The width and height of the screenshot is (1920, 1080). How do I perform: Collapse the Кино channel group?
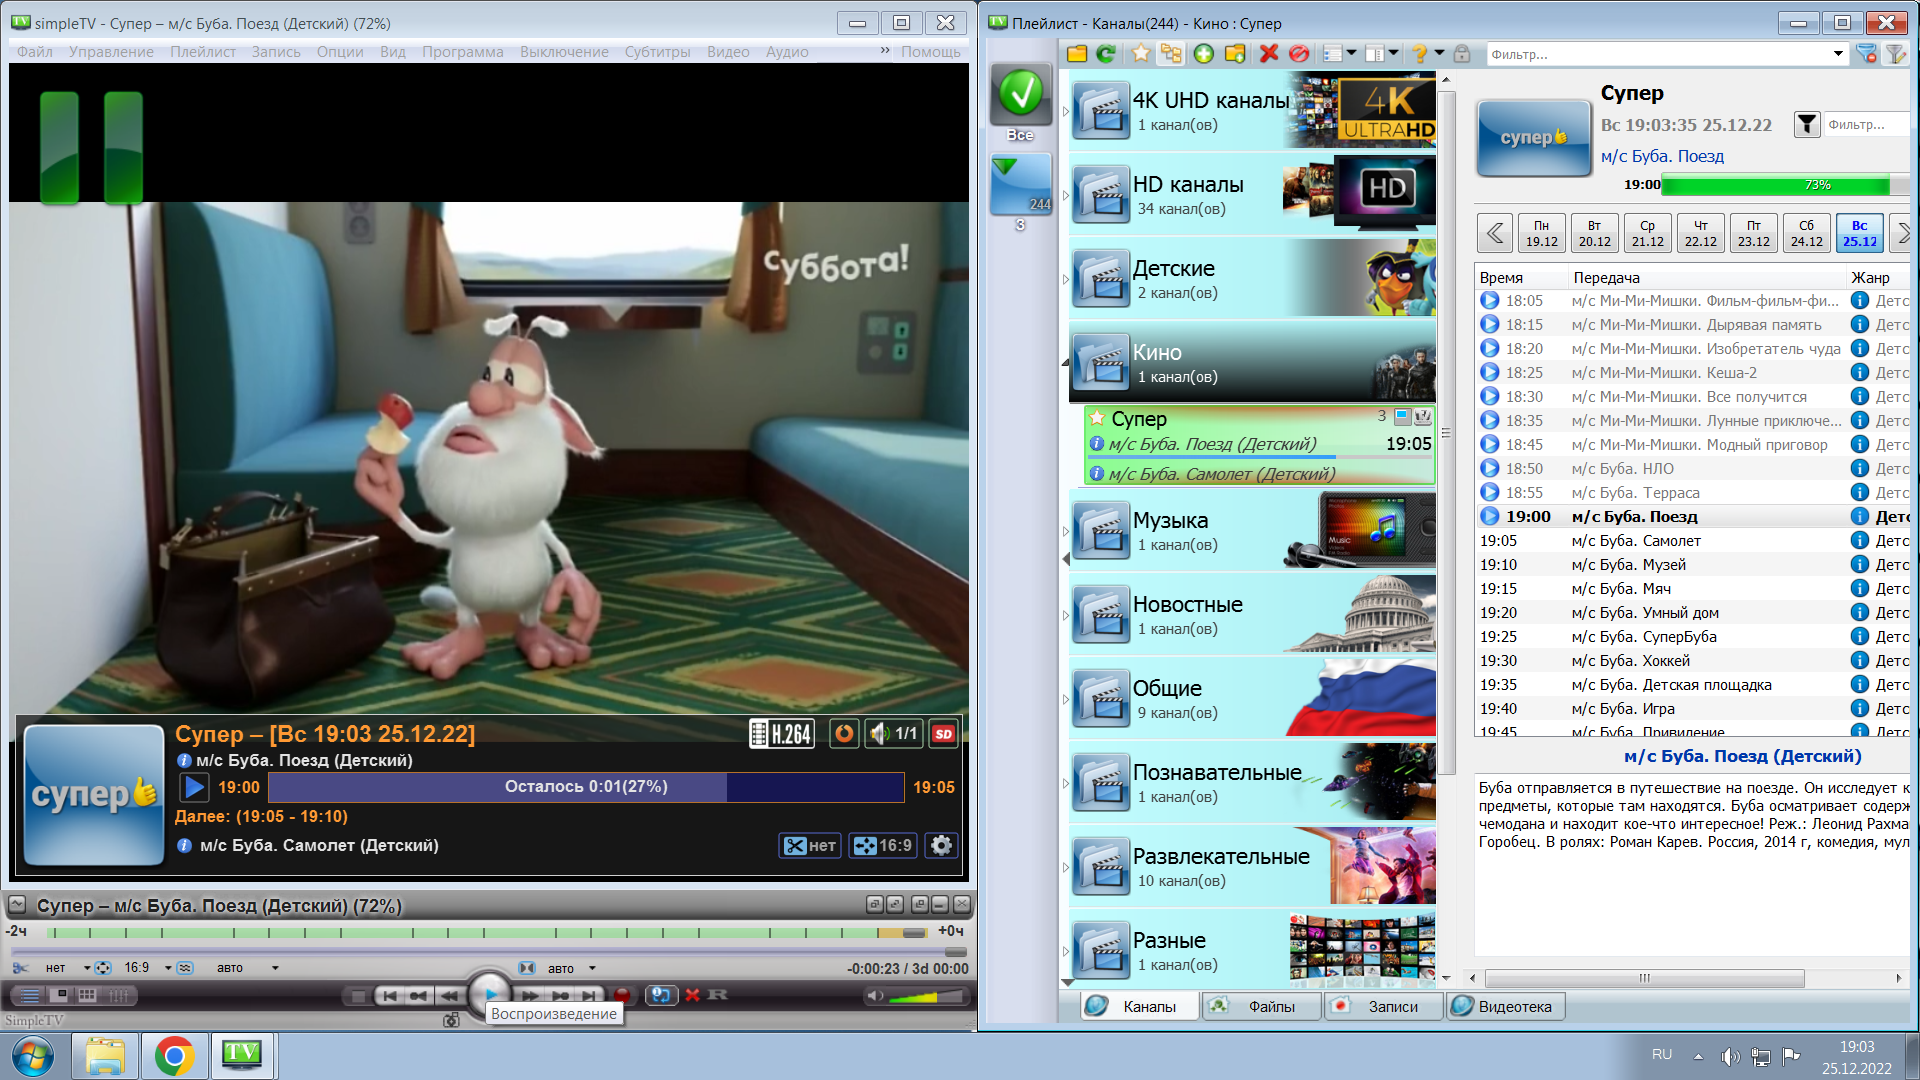pos(1066,362)
